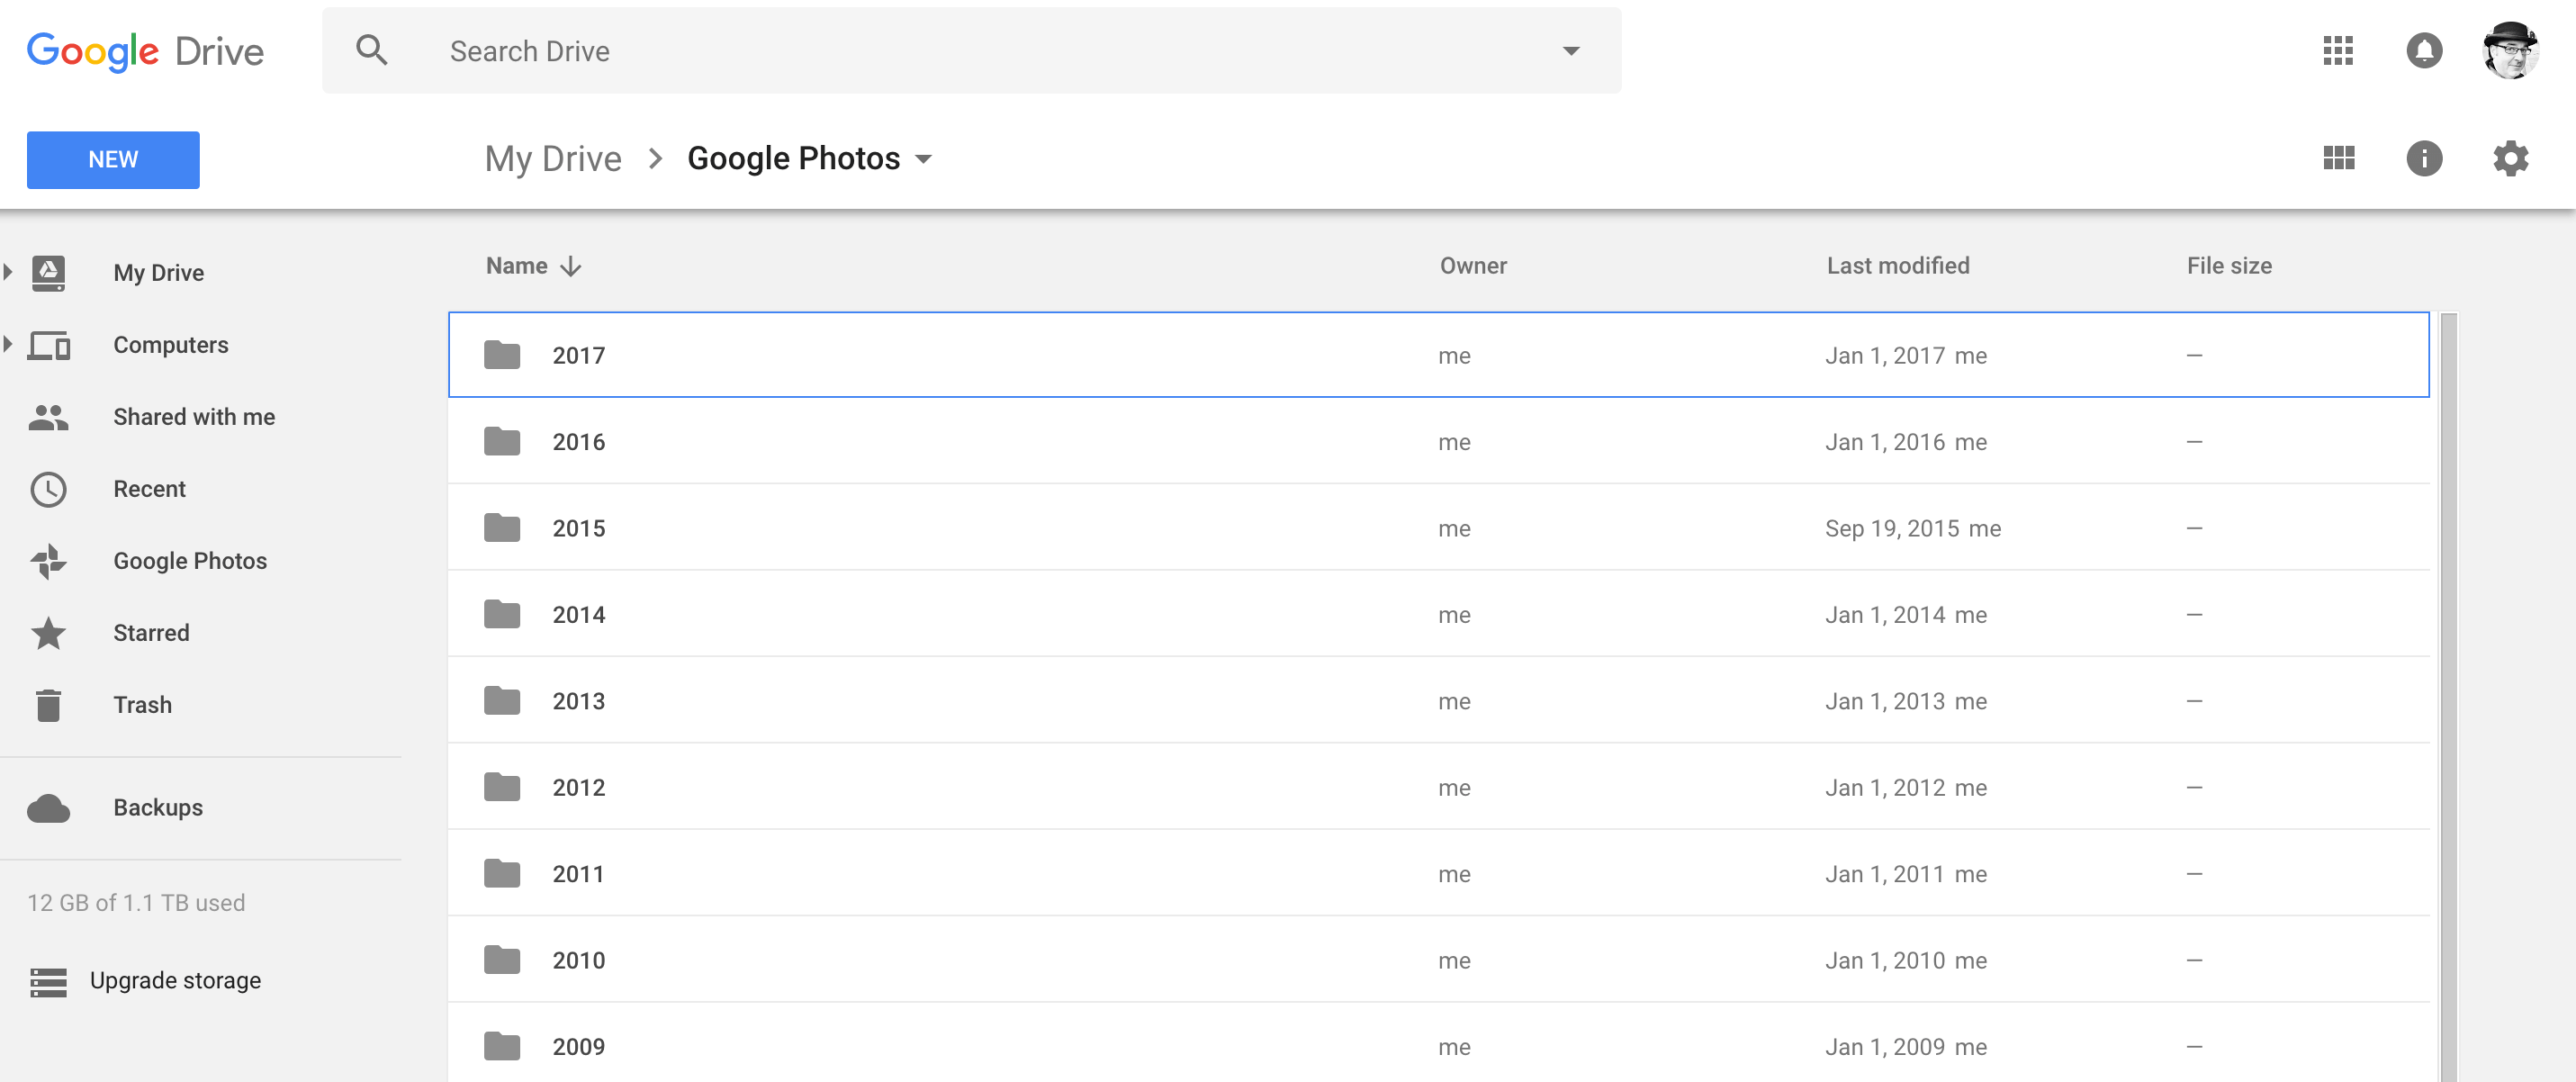Click the NEW button
Image resolution: width=2576 pixels, height=1082 pixels.
(113, 160)
